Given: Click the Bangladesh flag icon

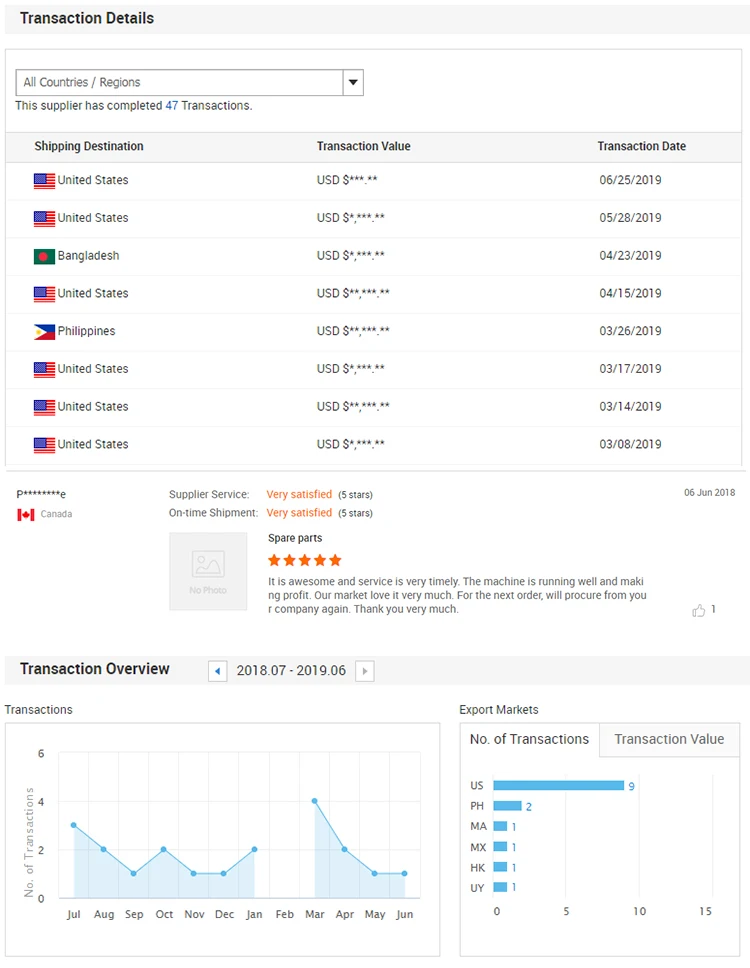Looking at the screenshot, I should click(x=44, y=256).
